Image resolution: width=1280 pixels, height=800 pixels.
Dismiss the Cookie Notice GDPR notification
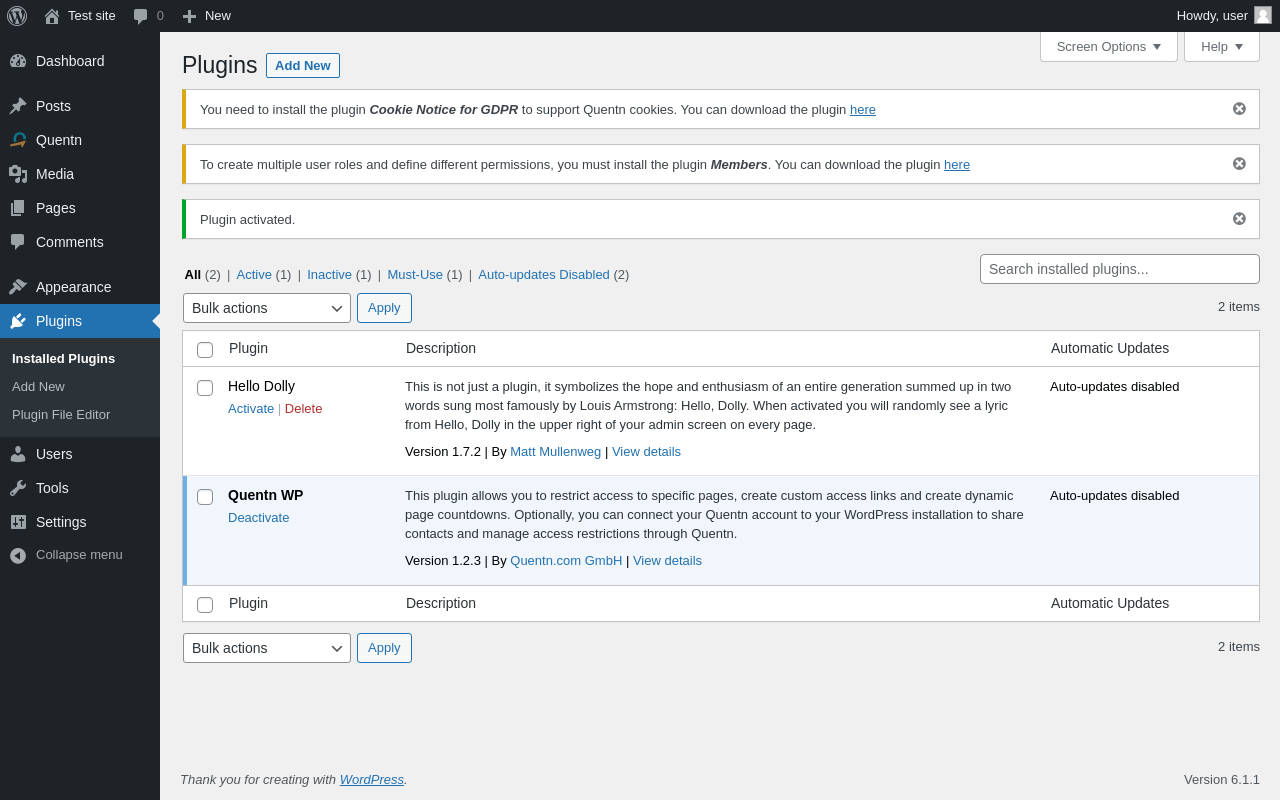click(1239, 109)
